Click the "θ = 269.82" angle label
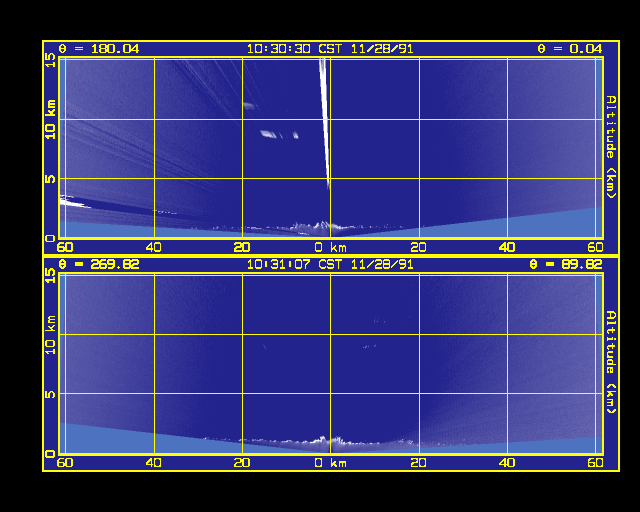Image resolution: width=640 pixels, height=512 pixels. click(x=99, y=264)
